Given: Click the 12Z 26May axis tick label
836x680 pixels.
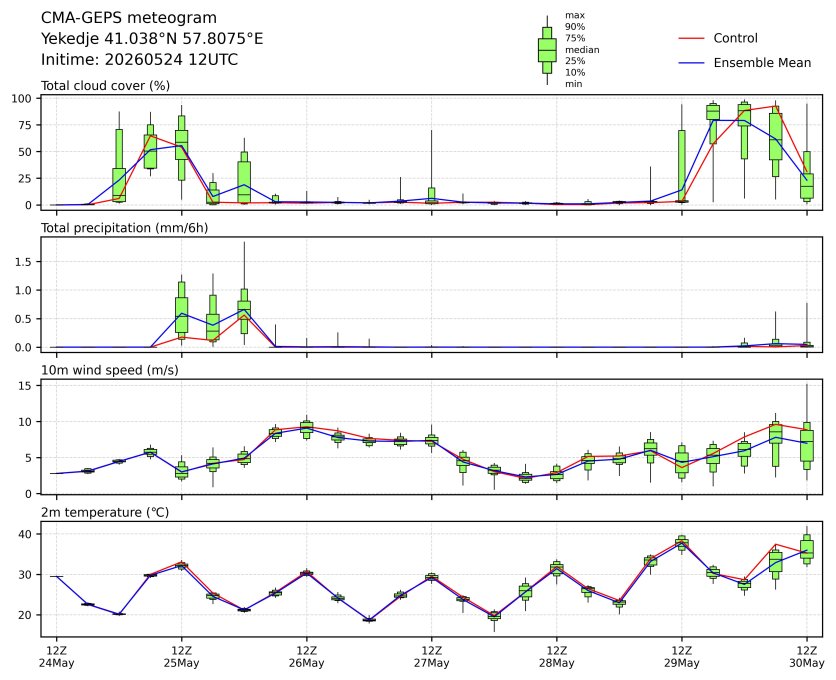Looking at the screenshot, I should pos(307,657).
